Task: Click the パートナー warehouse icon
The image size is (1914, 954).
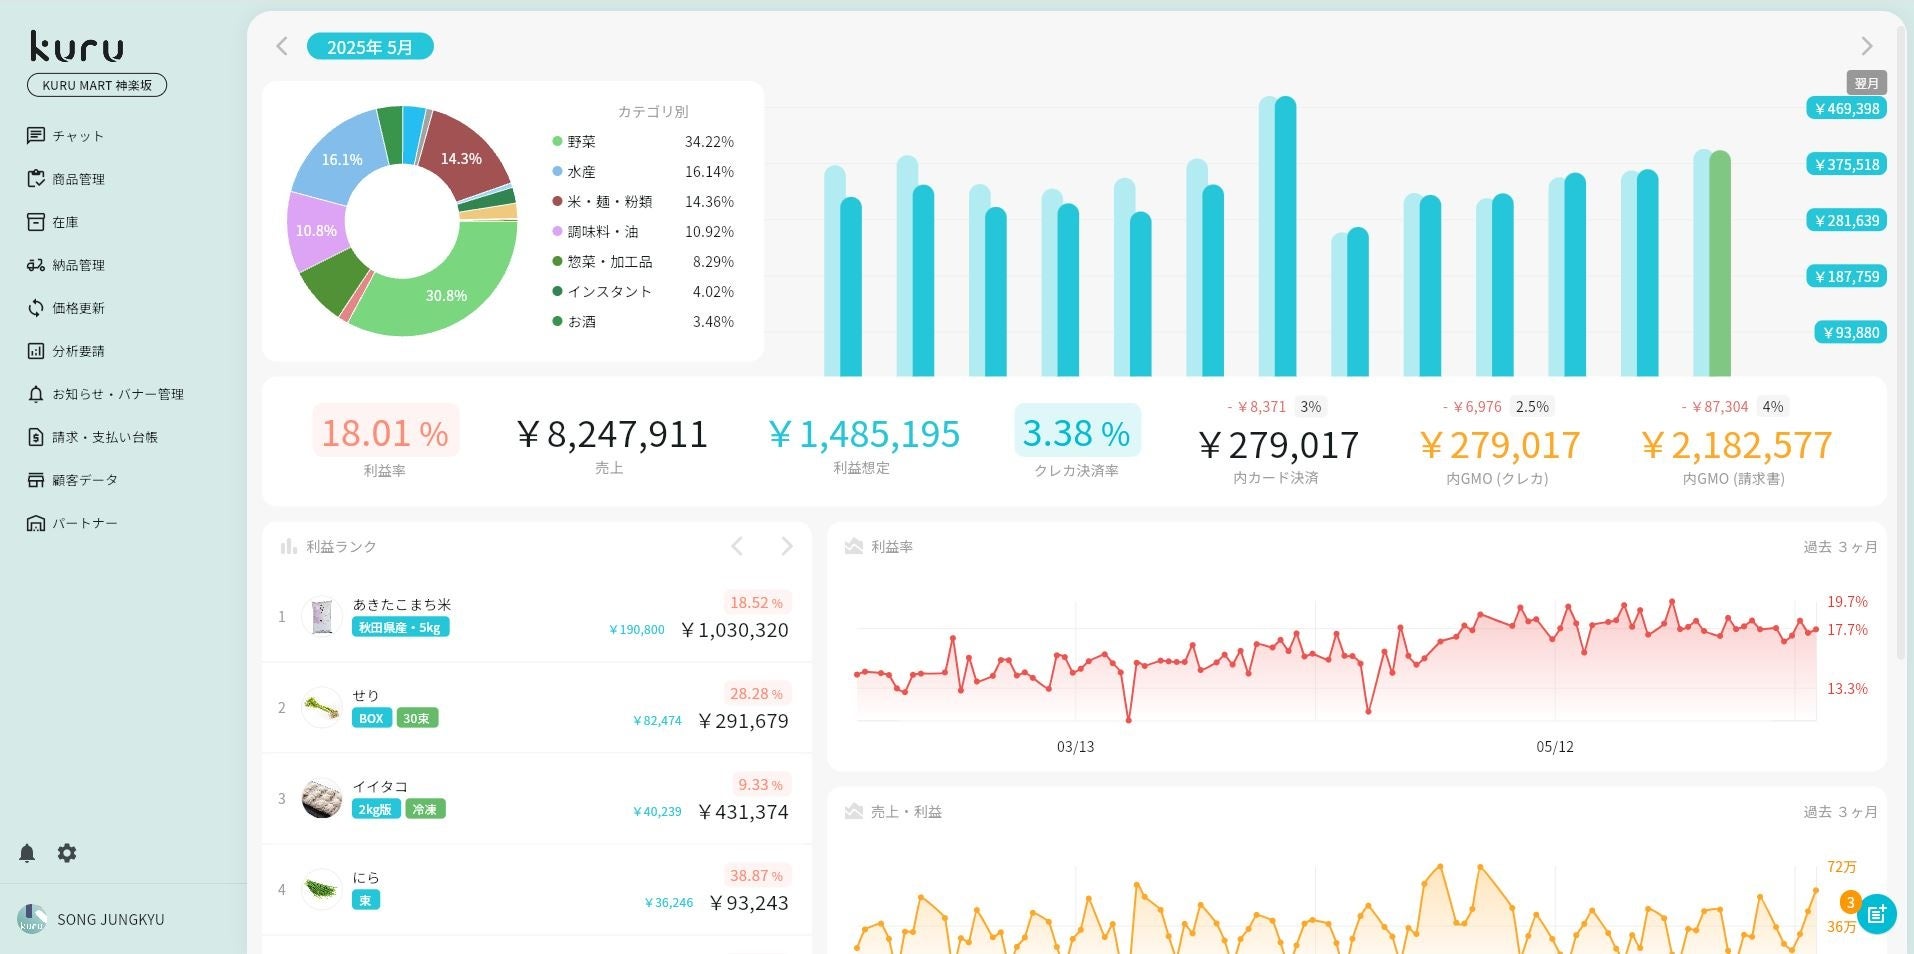Action: point(36,523)
